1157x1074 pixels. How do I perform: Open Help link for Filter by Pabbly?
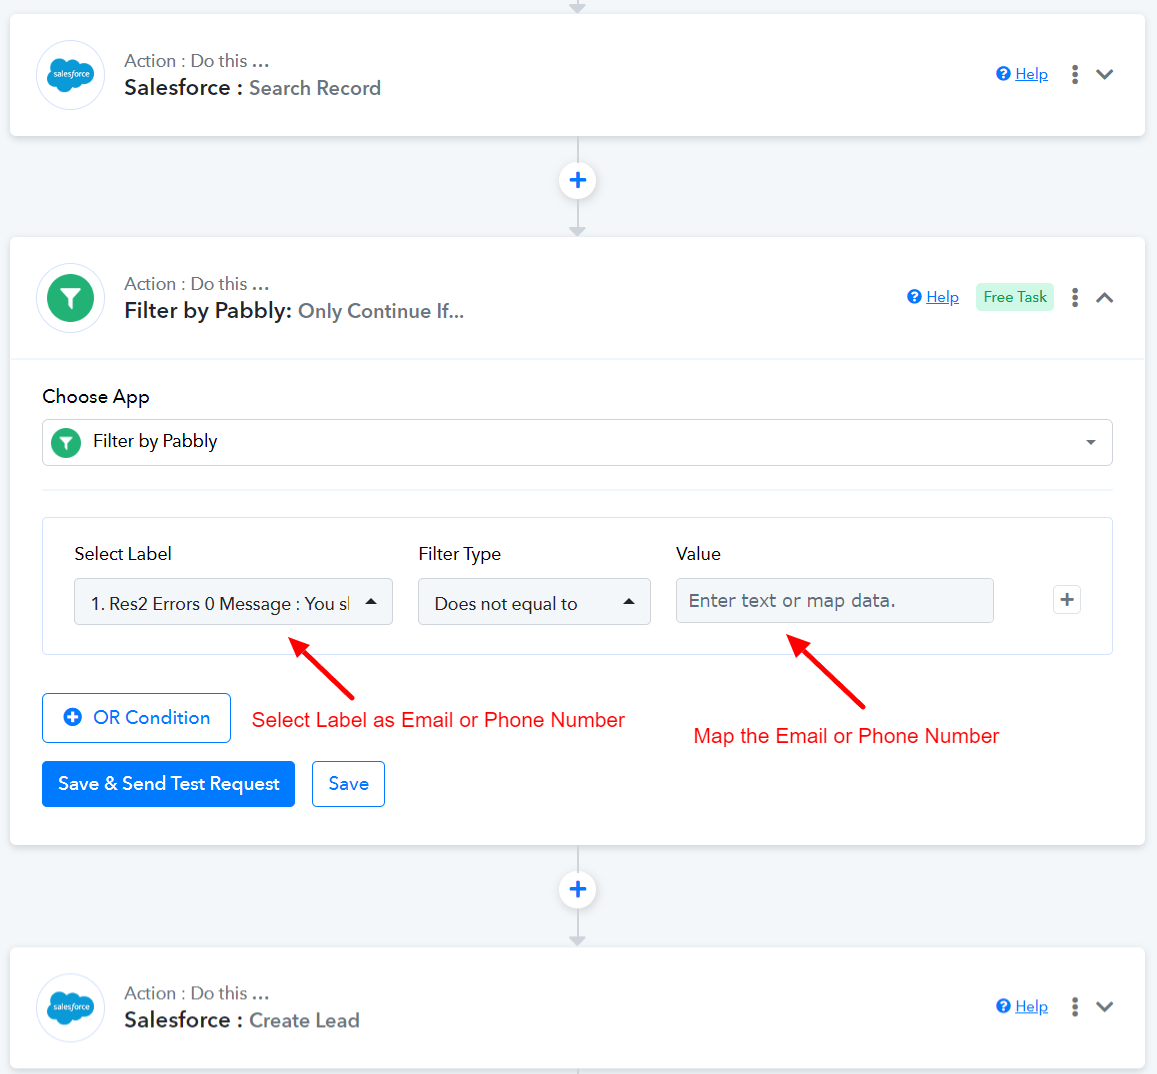(942, 297)
